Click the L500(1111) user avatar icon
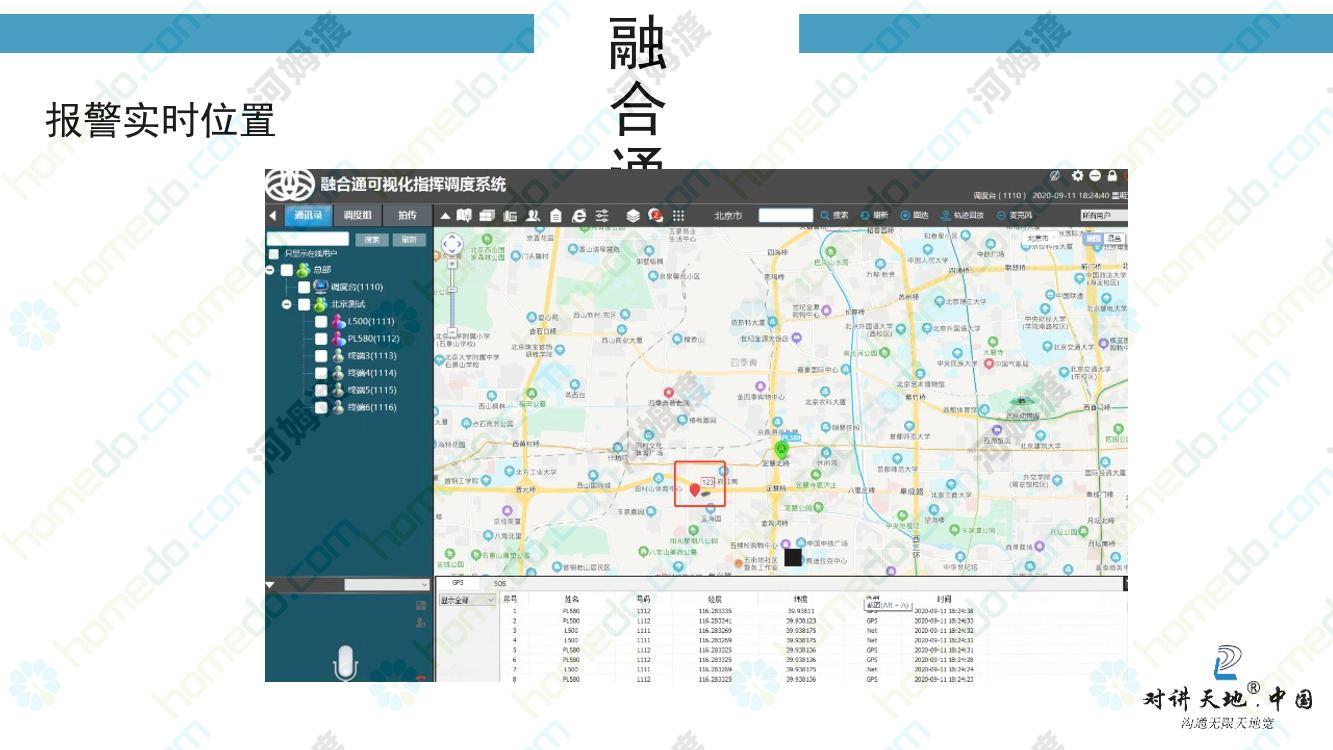 [x=338, y=321]
